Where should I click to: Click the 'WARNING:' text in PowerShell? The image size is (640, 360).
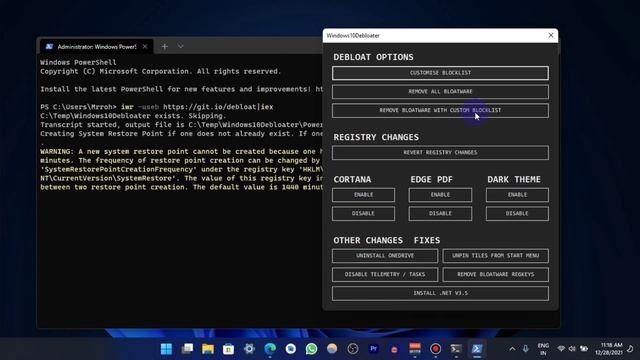coord(57,151)
